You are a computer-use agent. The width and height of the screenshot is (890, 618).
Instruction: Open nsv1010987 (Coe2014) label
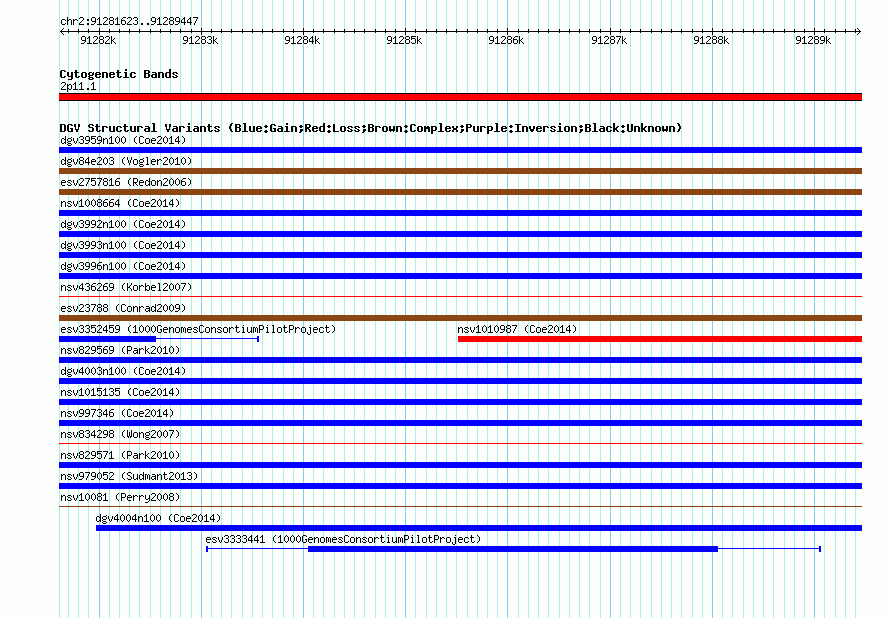(x=517, y=329)
